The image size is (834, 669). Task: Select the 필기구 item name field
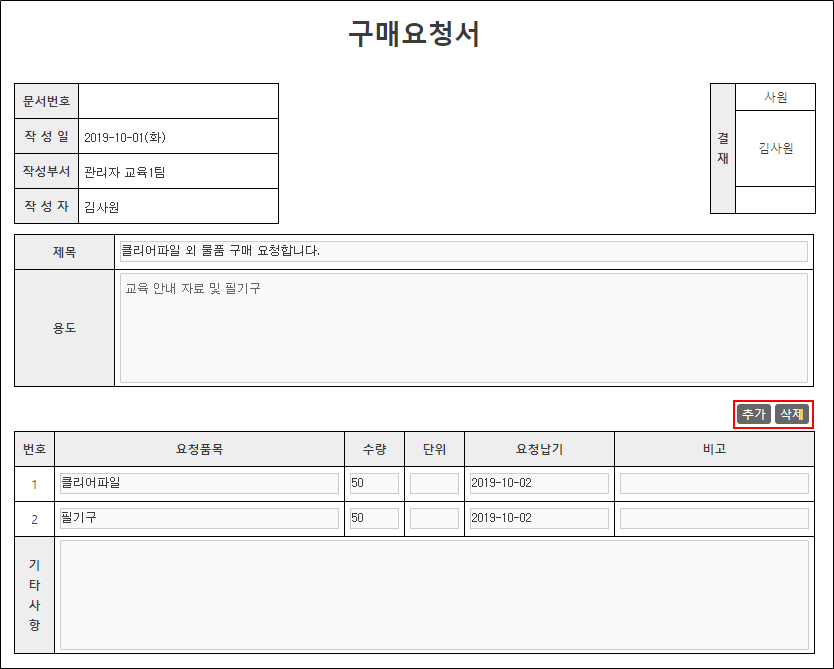pos(199,519)
